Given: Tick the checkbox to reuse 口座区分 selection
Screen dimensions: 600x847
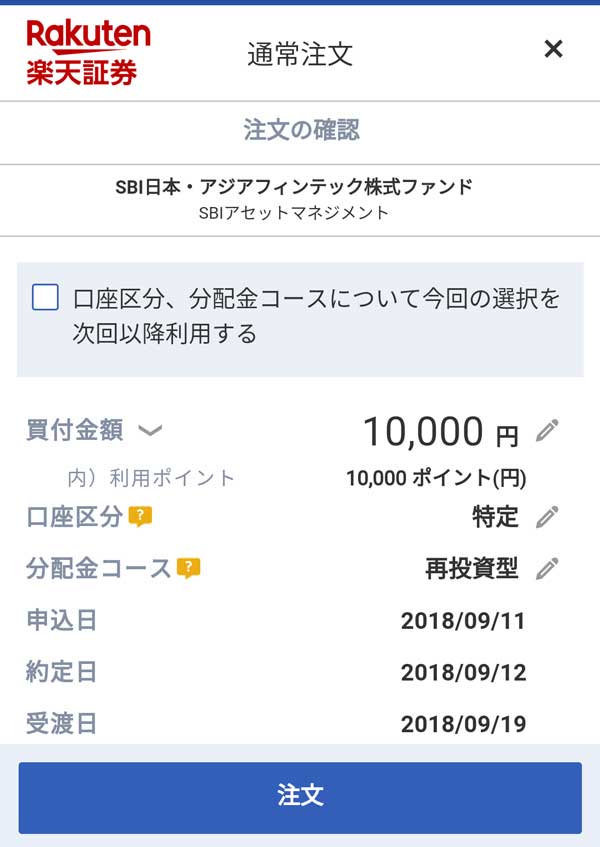Looking at the screenshot, I should pos(45,298).
